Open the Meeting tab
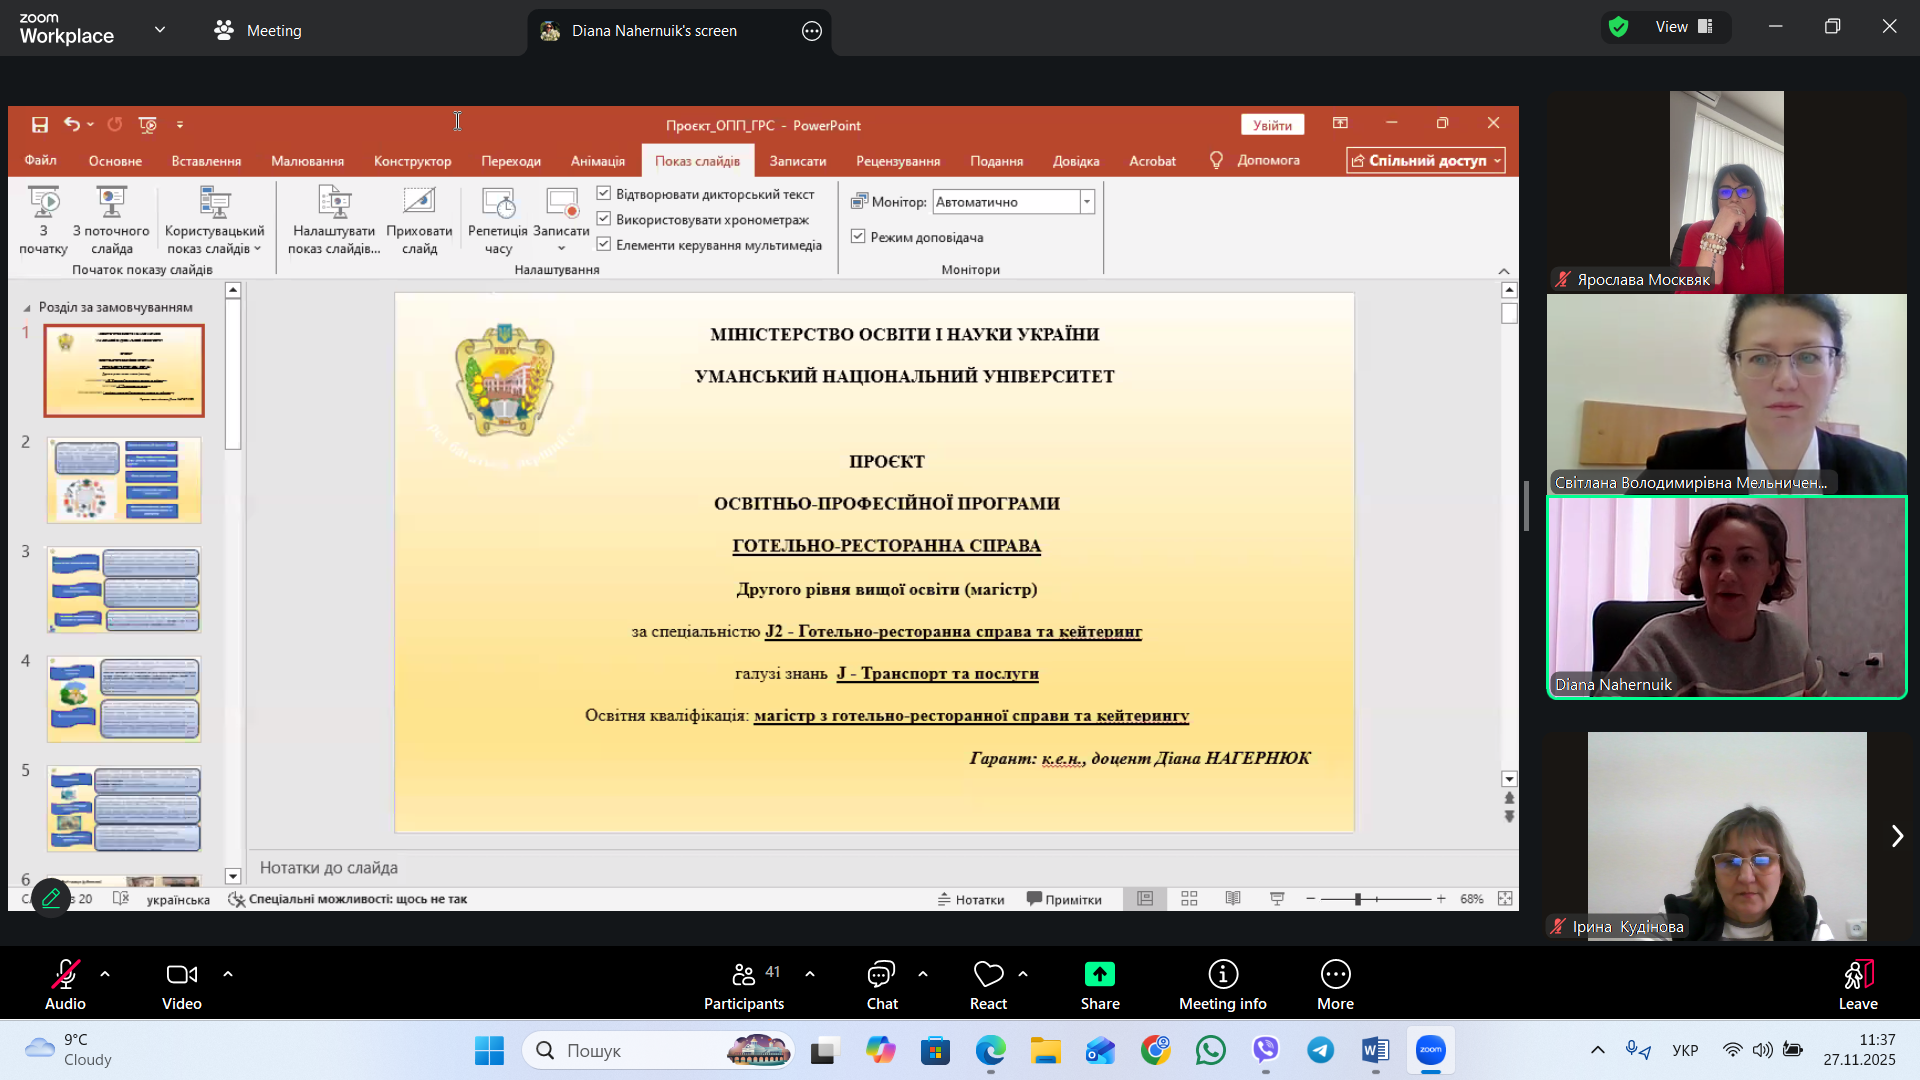Viewport: 1920px width, 1080px height. pyautogui.click(x=258, y=30)
